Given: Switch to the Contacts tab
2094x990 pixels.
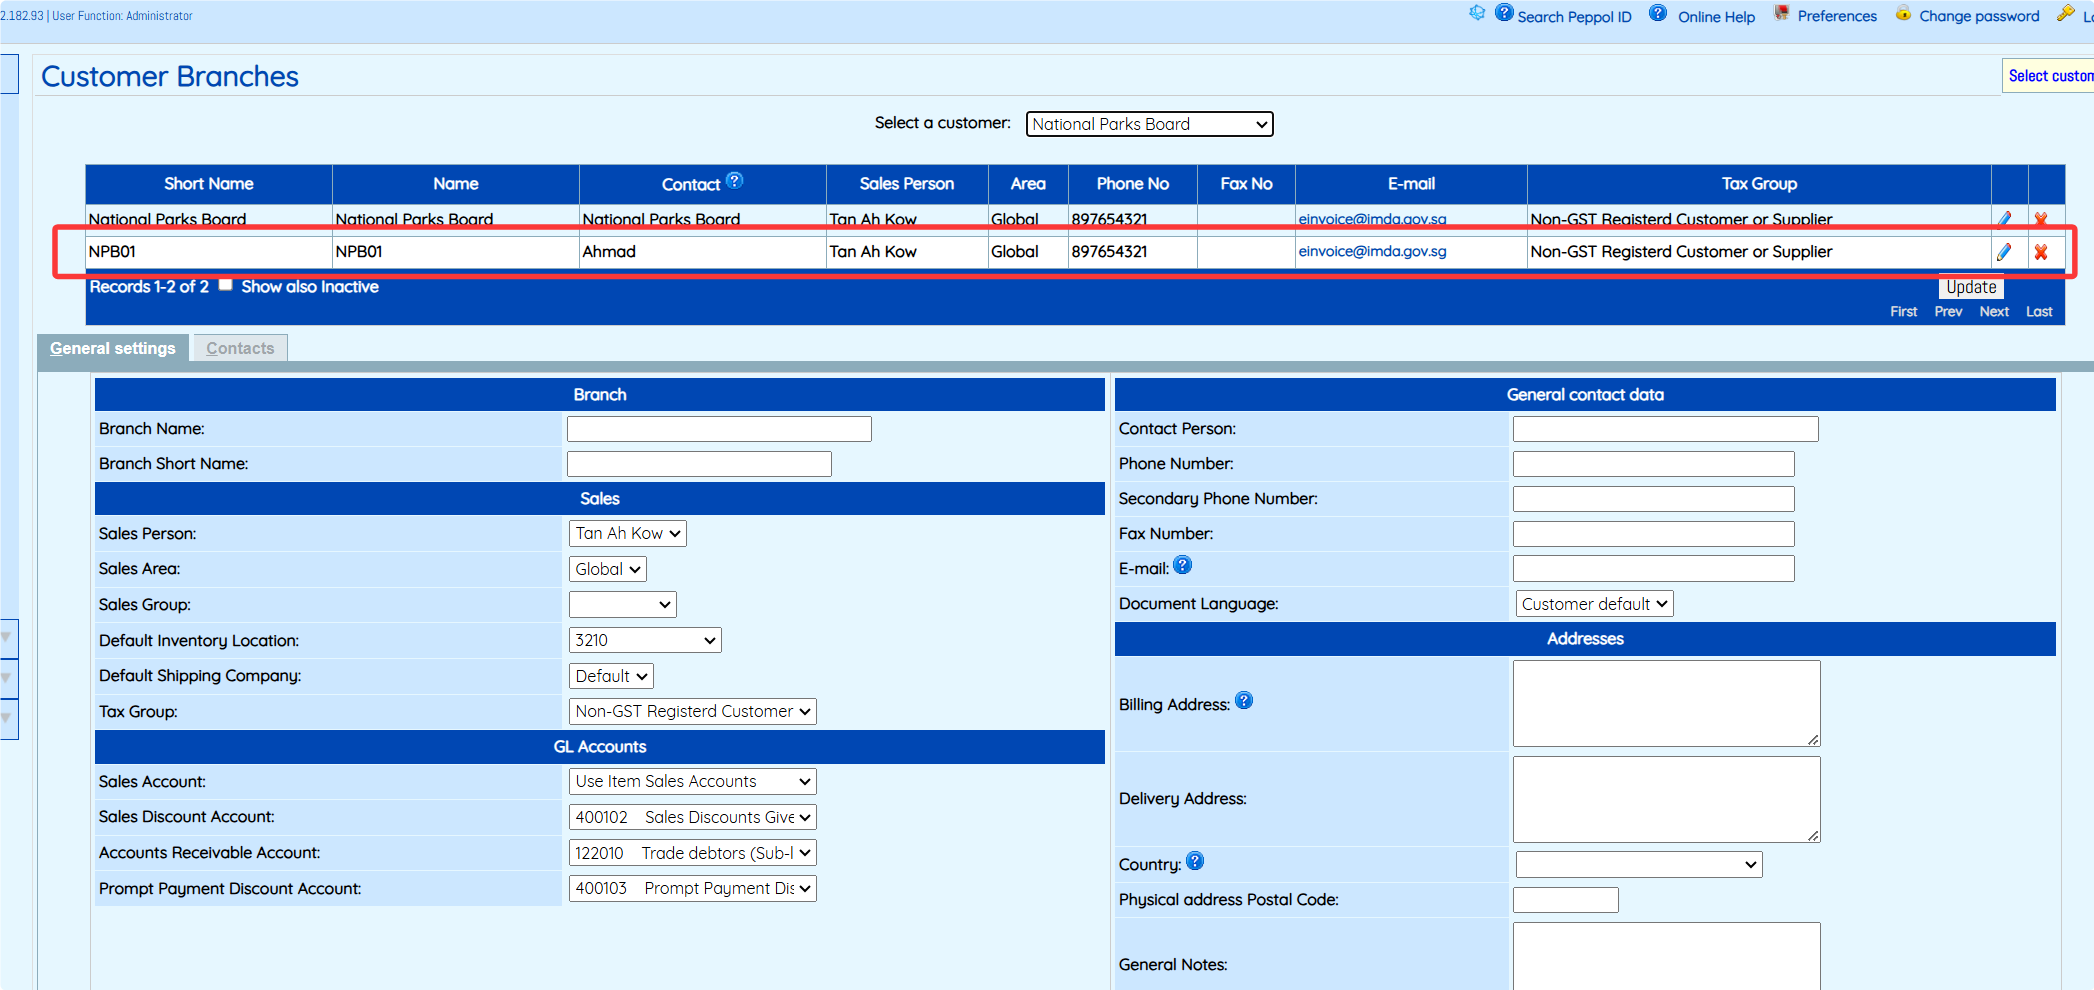Looking at the screenshot, I should tap(240, 348).
